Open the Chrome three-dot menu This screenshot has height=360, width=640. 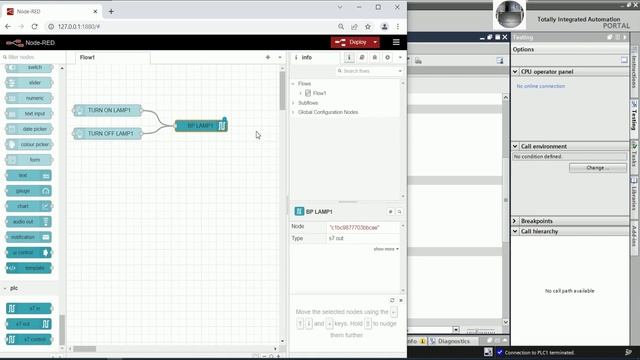[x=398, y=27]
